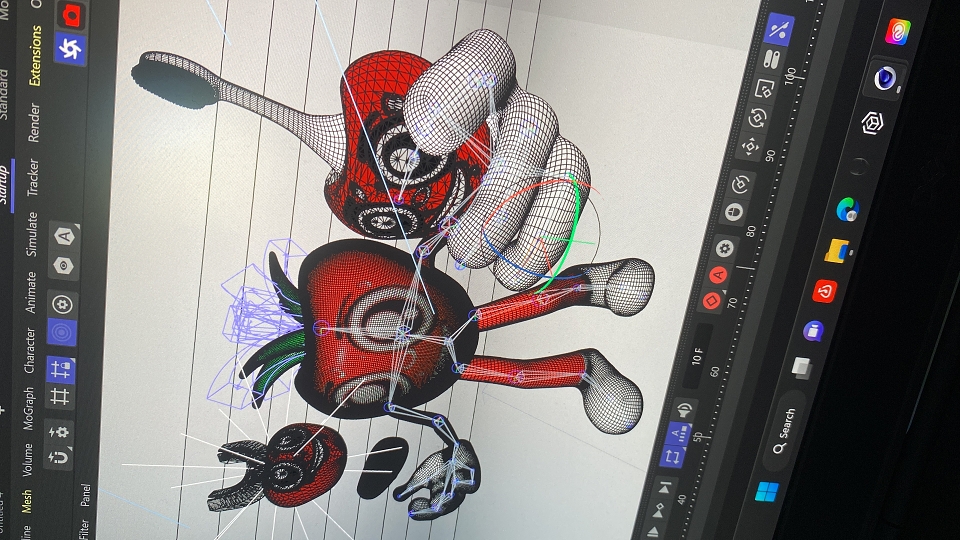Click the plain grid workplane icon
Image resolution: width=960 pixels, height=540 pixels.
(60, 396)
